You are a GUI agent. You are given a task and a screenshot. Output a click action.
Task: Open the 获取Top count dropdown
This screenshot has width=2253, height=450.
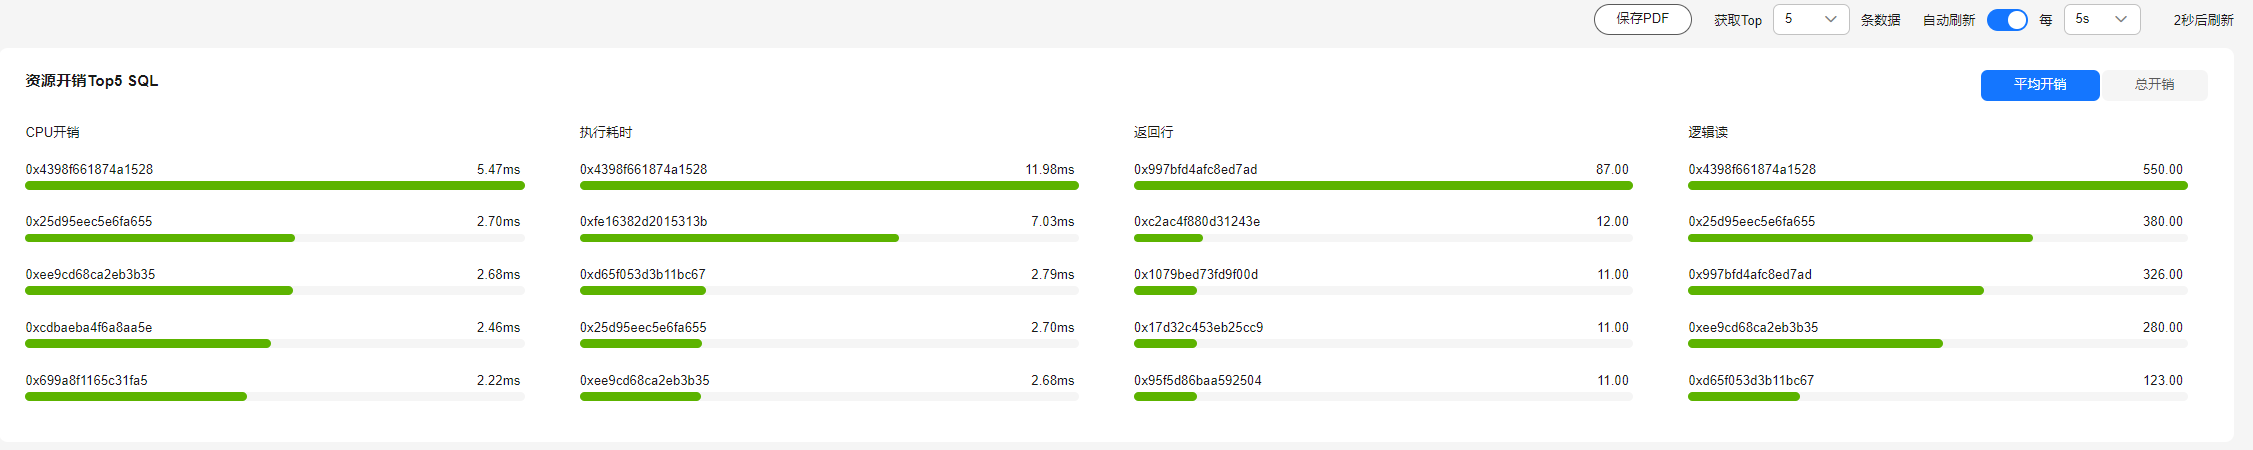[x=1811, y=19]
